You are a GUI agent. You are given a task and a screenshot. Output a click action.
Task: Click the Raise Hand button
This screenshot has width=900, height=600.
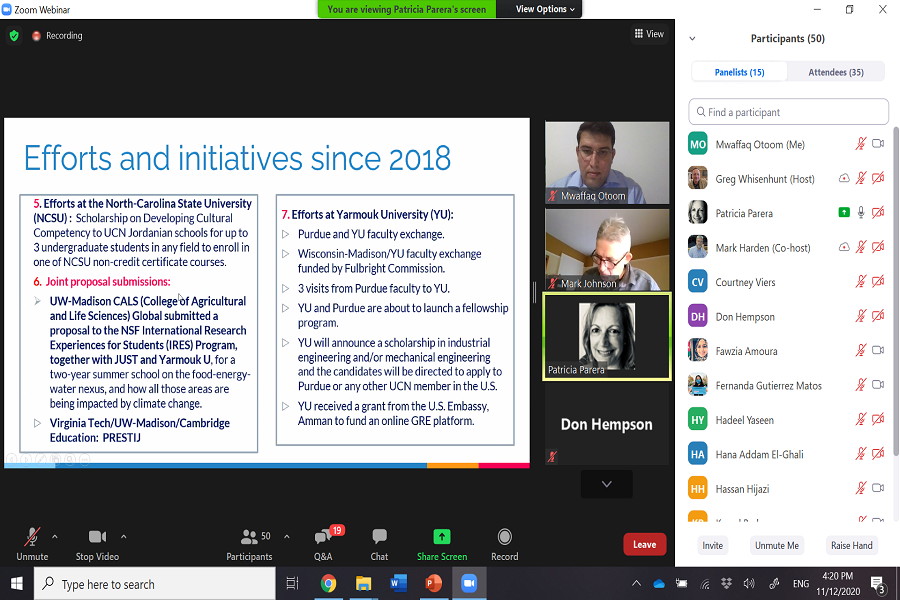pyautogui.click(x=851, y=545)
